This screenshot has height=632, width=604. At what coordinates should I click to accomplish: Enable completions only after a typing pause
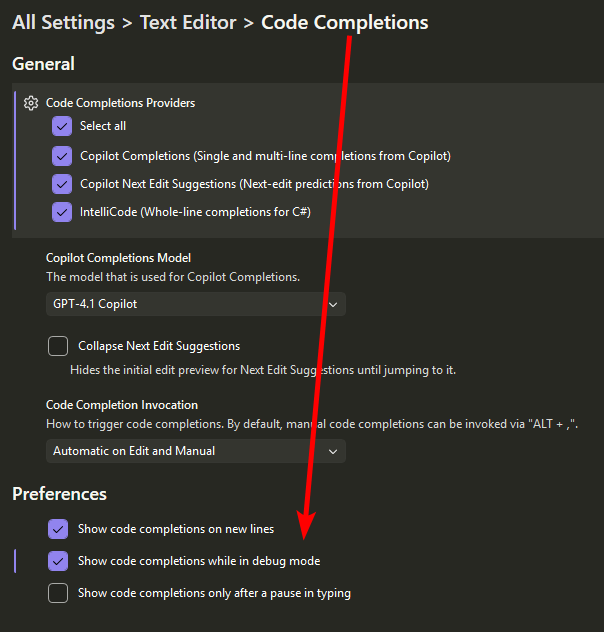58,593
